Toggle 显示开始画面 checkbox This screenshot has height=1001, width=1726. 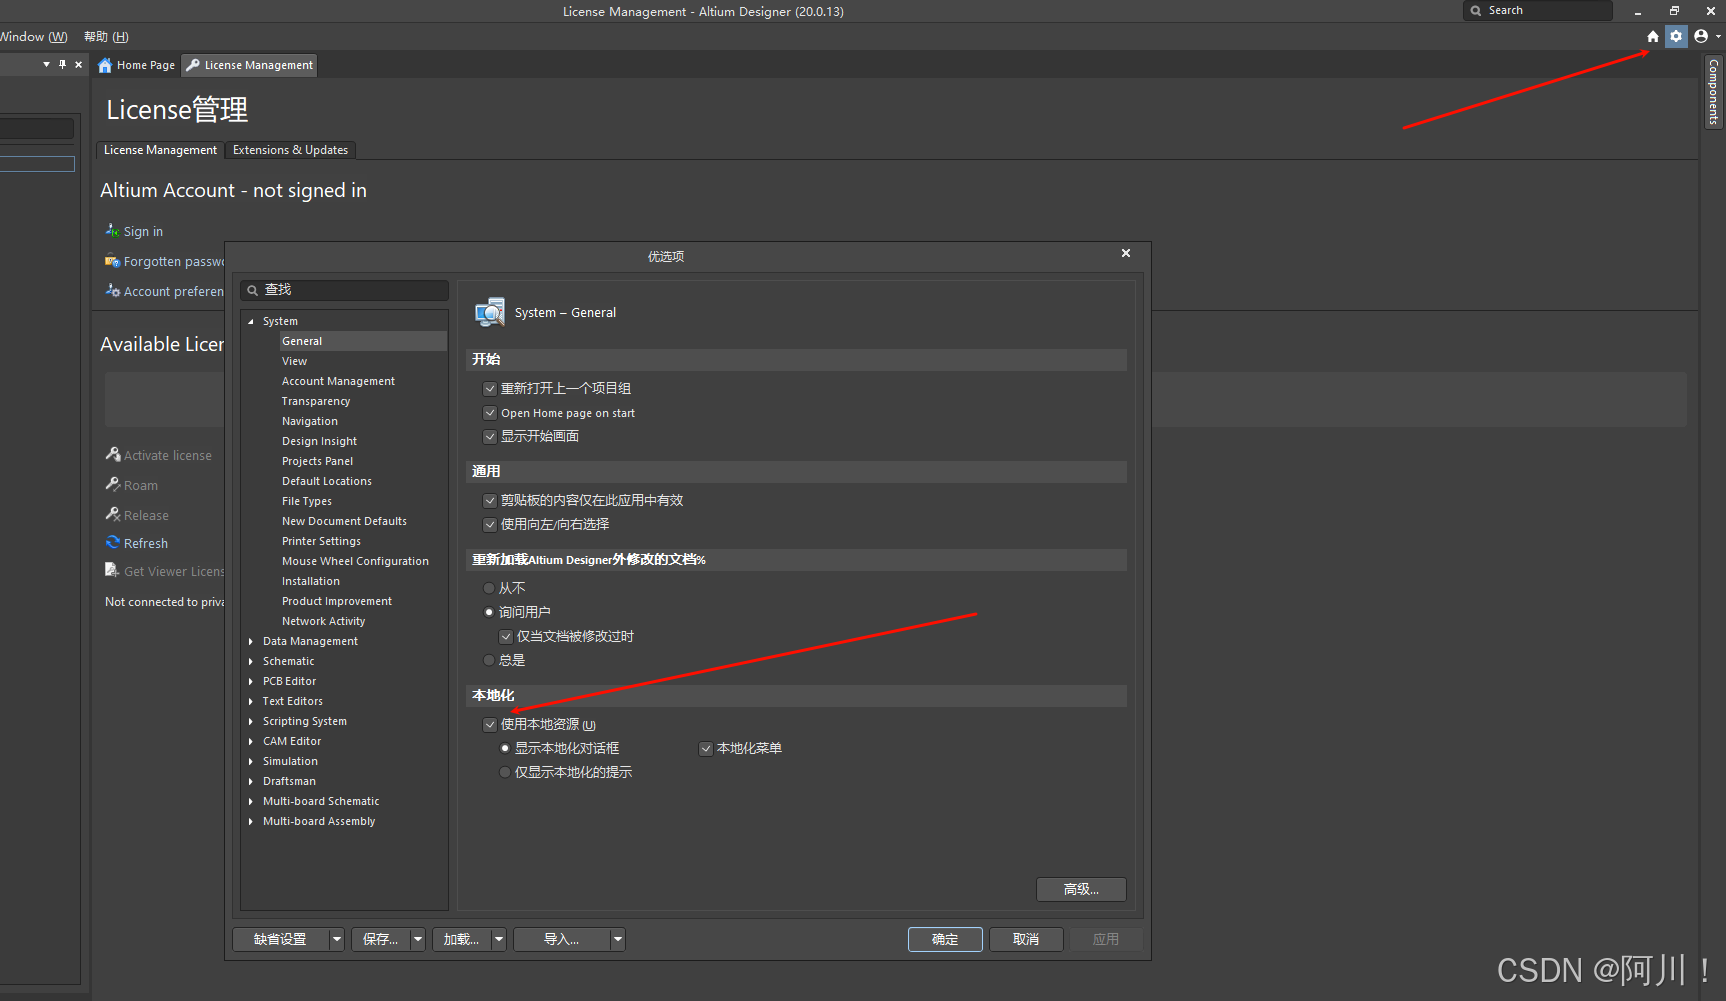pos(490,437)
